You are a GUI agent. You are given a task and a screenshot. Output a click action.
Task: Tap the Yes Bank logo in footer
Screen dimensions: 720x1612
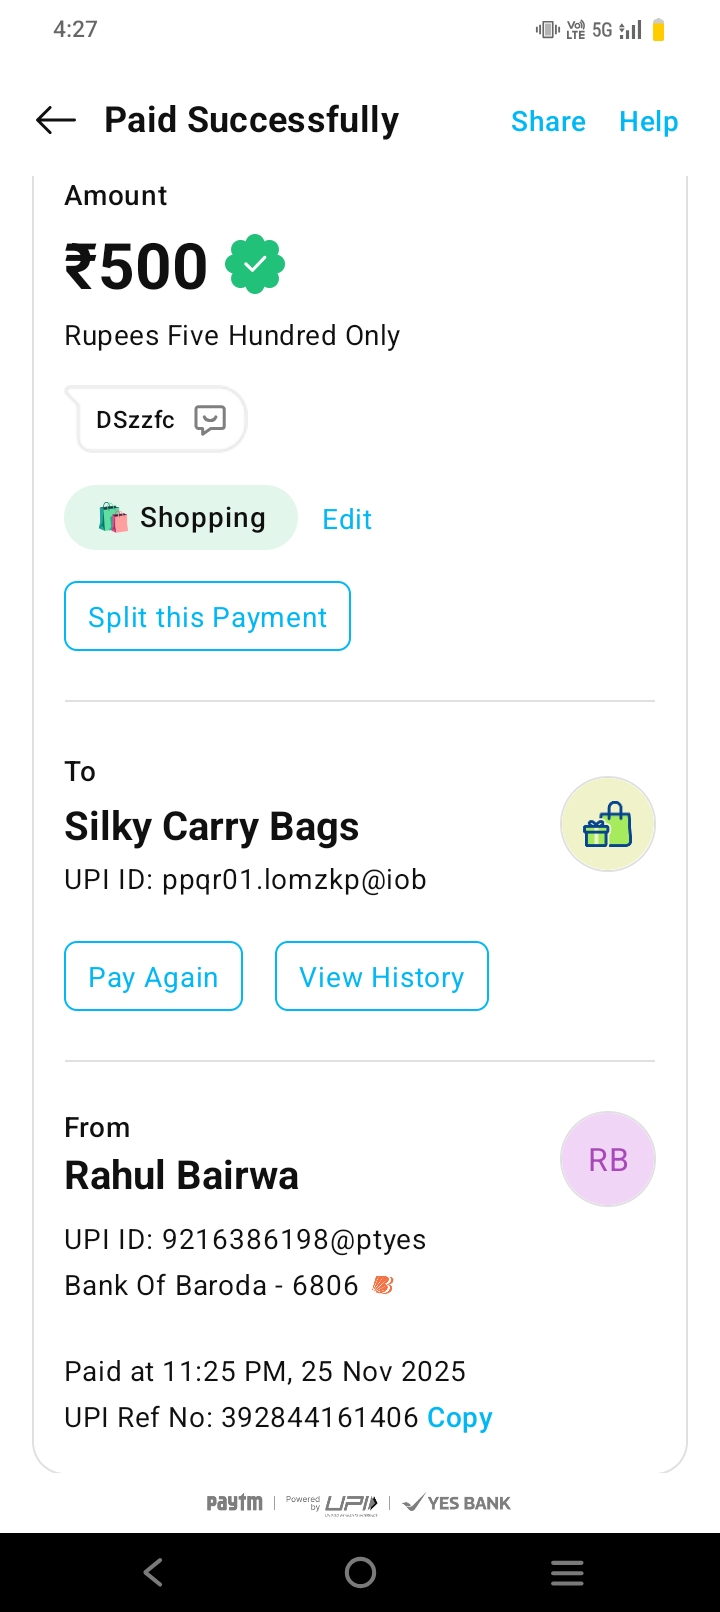coord(458,1503)
